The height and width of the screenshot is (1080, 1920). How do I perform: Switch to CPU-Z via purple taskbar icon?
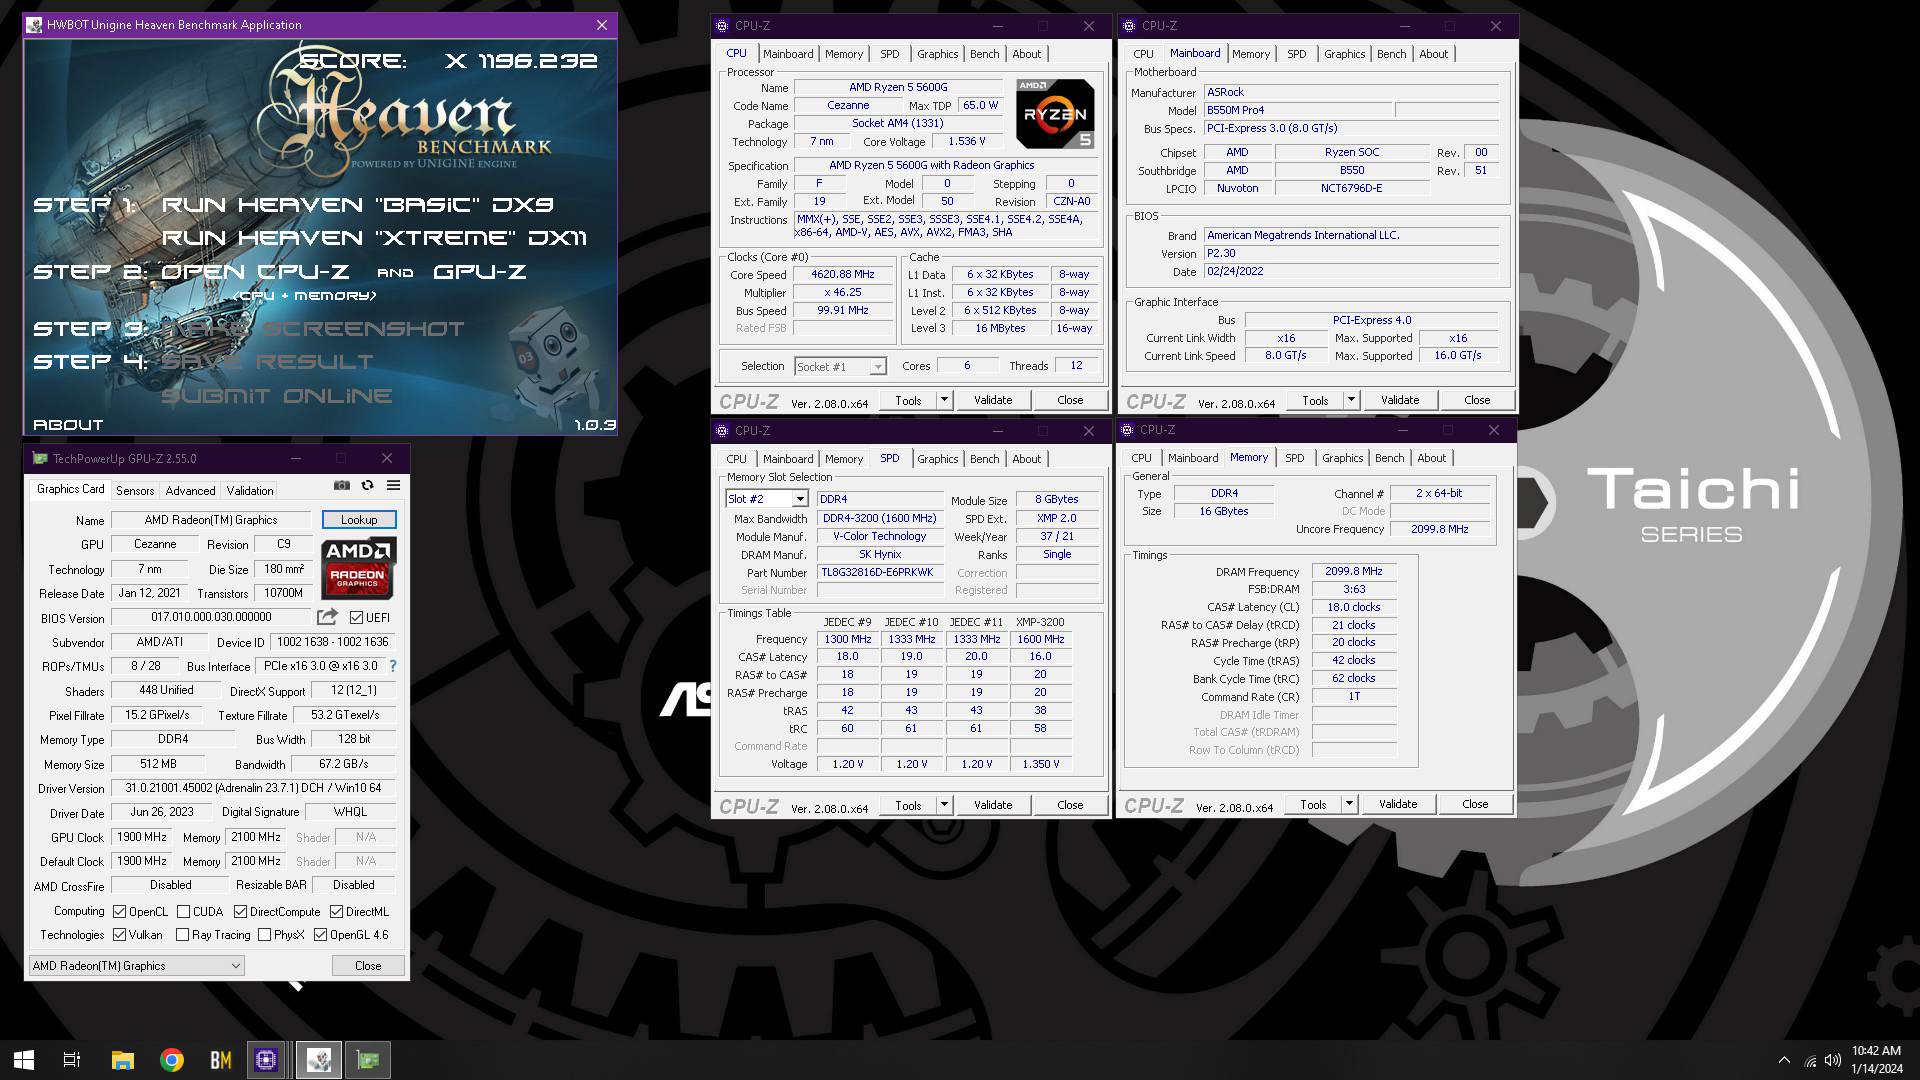click(x=266, y=1060)
